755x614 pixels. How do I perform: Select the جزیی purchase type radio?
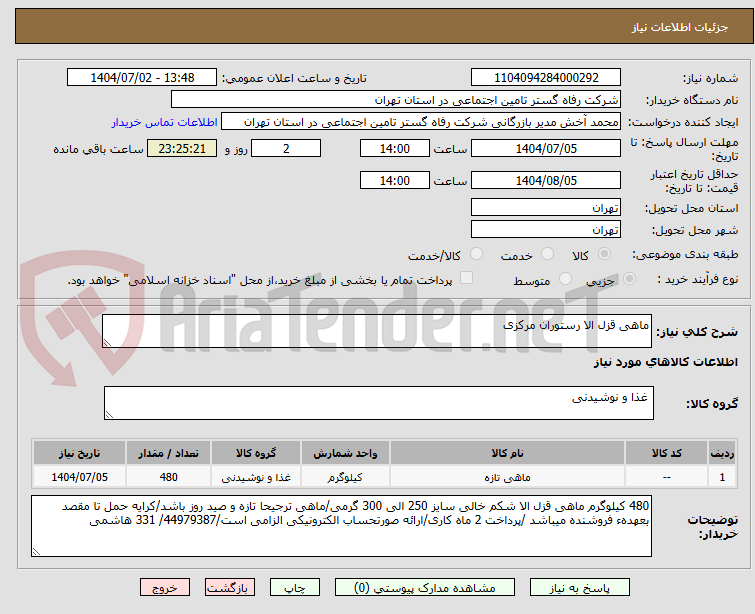pos(629,279)
